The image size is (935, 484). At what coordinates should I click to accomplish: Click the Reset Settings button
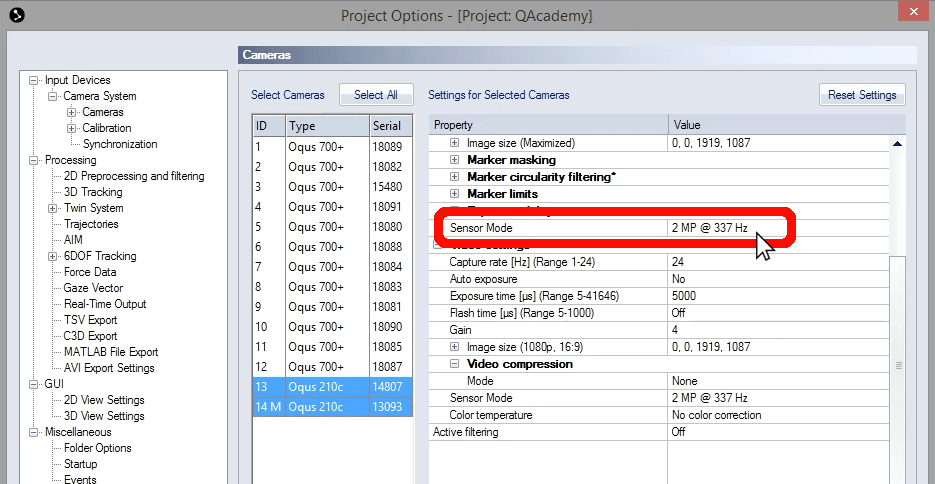pyautogui.click(x=862, y=95)
